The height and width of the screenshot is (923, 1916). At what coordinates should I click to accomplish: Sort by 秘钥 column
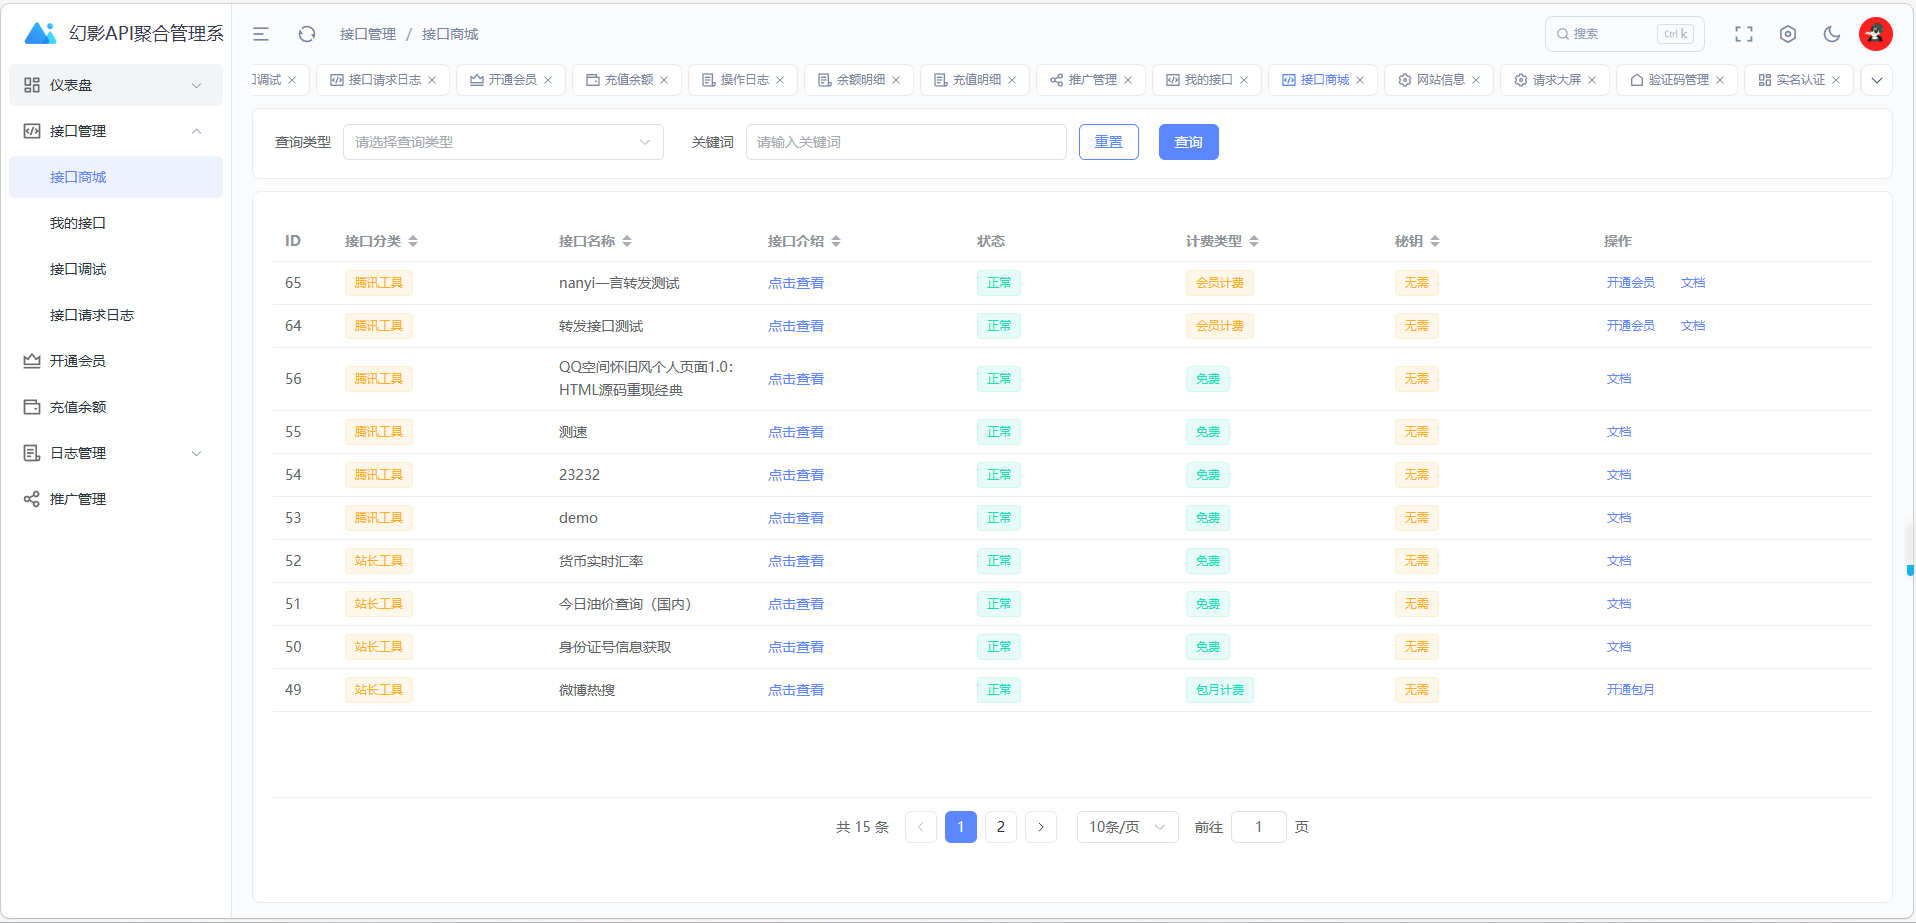pyautogui.click(x=1435, y=241)
